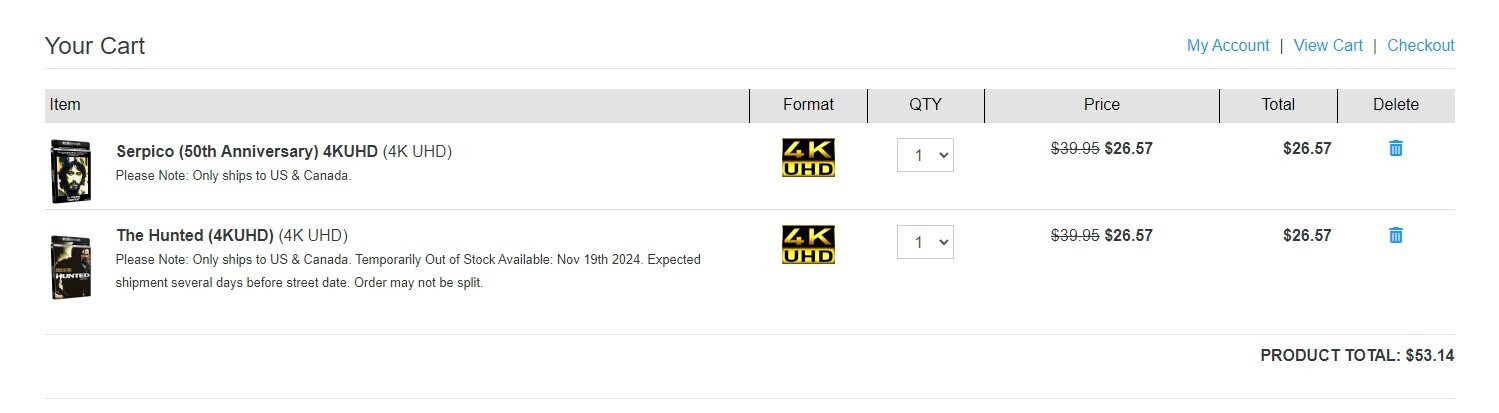Open the quantity dropdown for Serpico
Screen dimensions: 1499x413
(925, 155)
